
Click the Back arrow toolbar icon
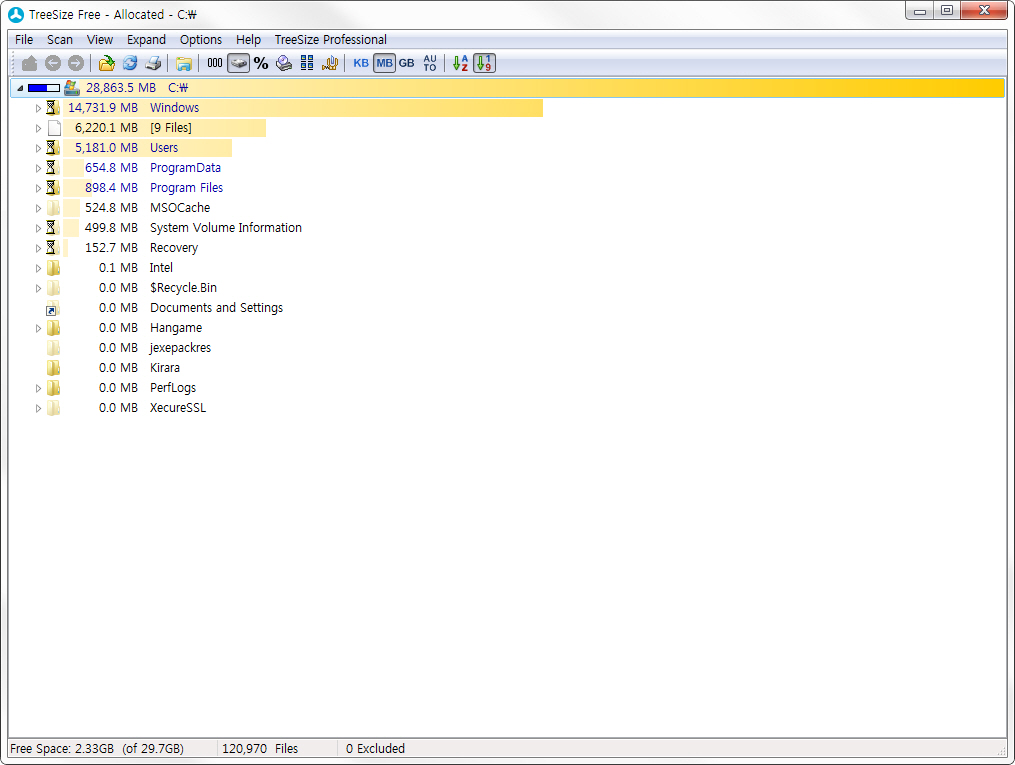click(53, 63)
